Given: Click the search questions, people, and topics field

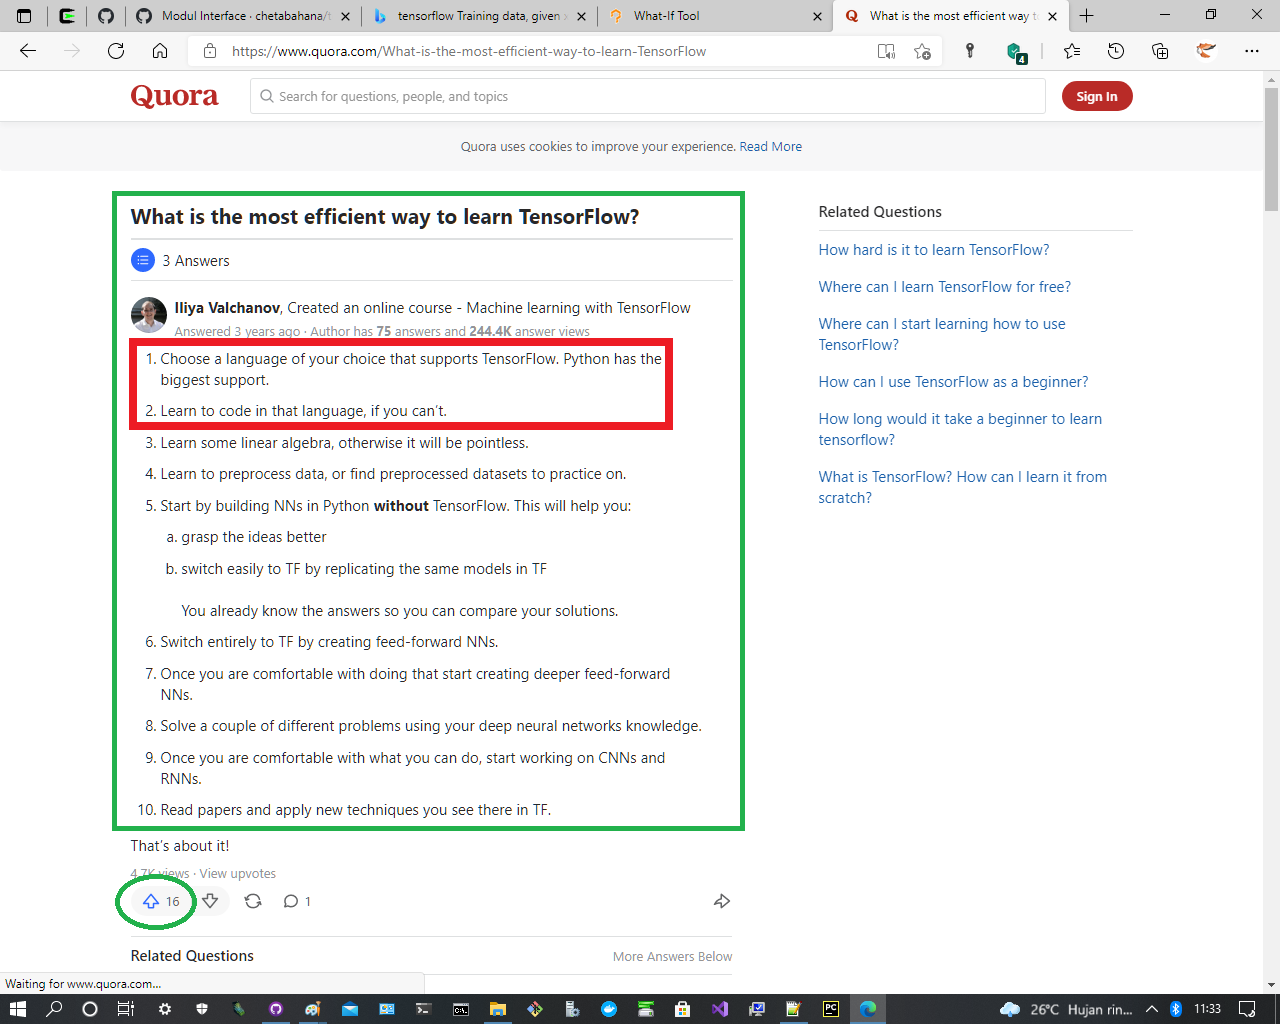Looking at the screenshot, I should tap(648, 96).
